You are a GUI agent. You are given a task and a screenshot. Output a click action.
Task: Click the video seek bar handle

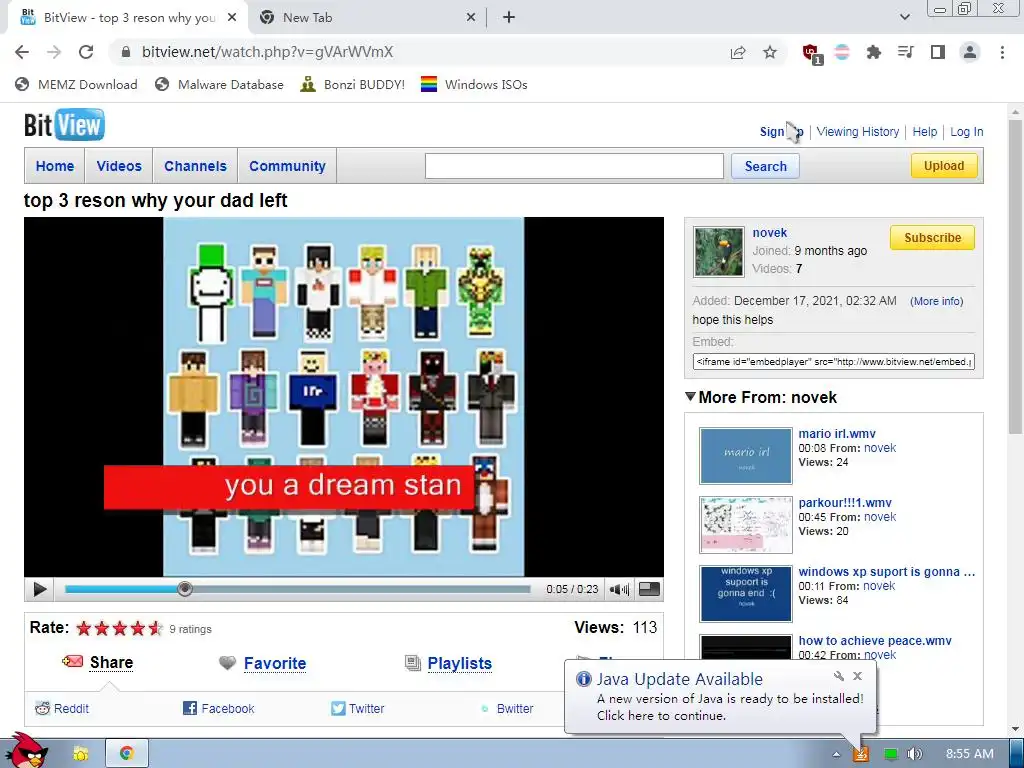[x=185, y=589]
